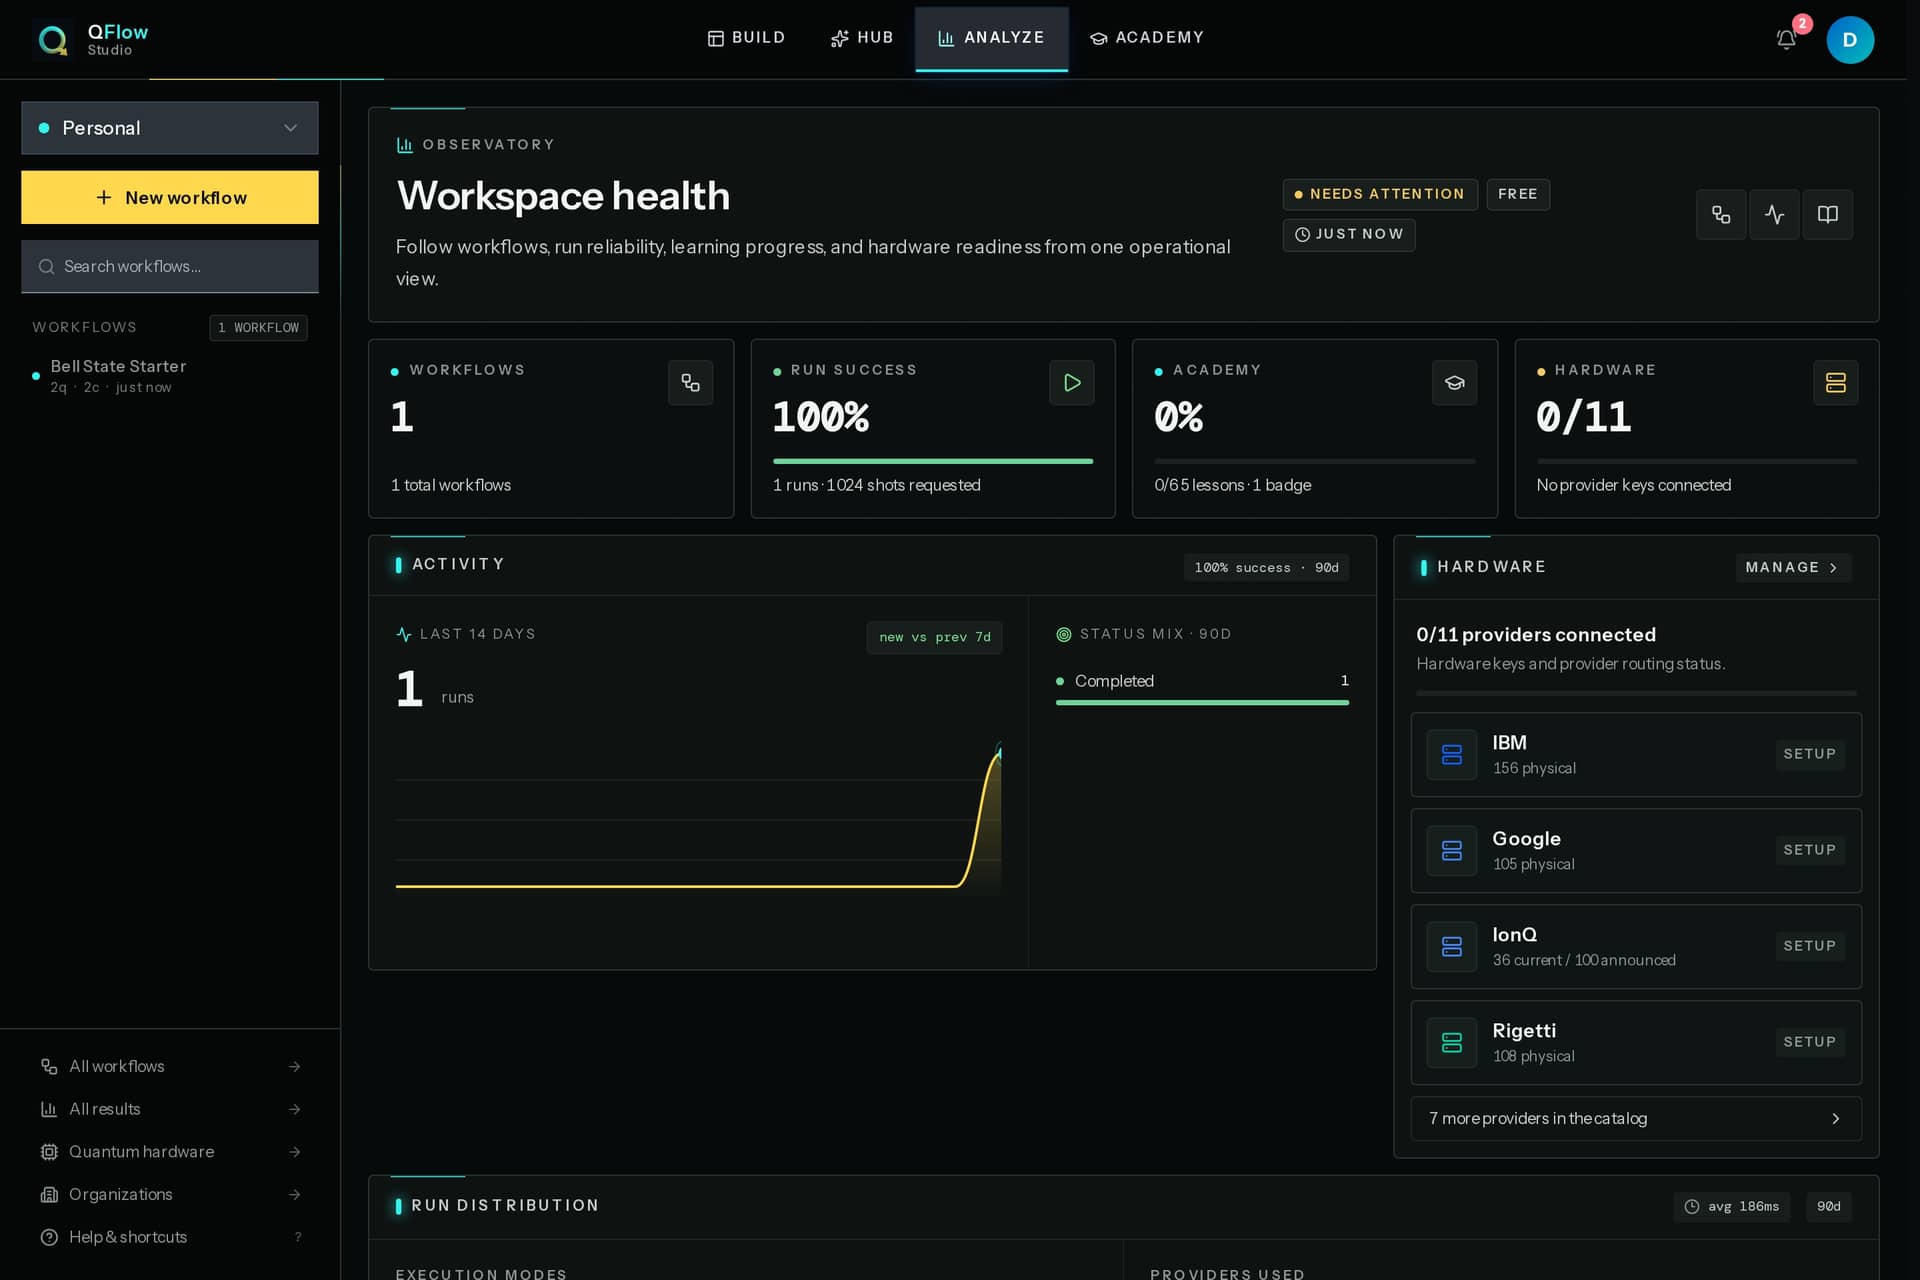Click Setup for IonQ
The image size is (1920, 1280).
pos(1810,946)
